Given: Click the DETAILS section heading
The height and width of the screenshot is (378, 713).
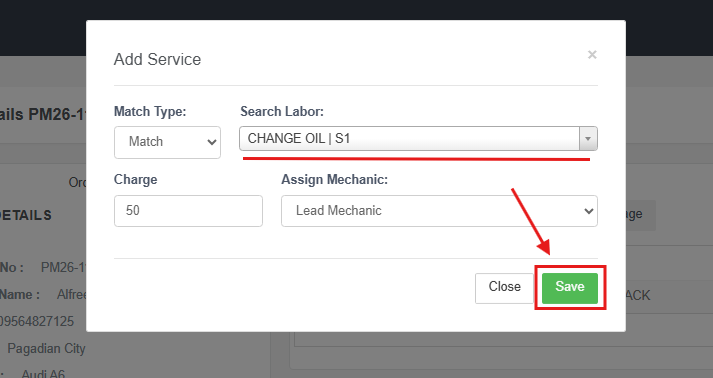Looking at the screenshot, I should click(26, 215).
